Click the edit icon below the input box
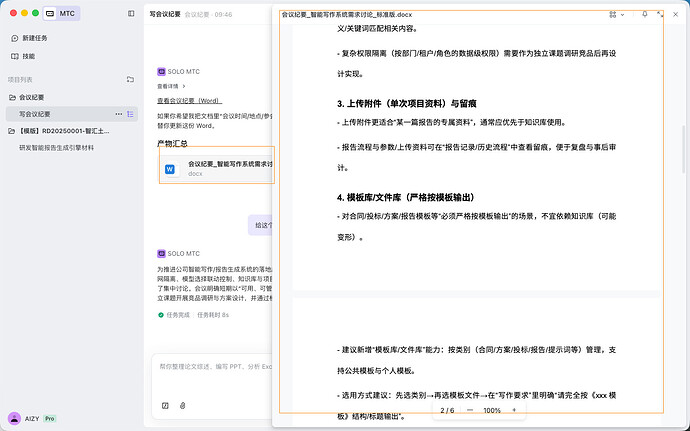The width and height of the screenshot is (690, 431). pos(165,405)
